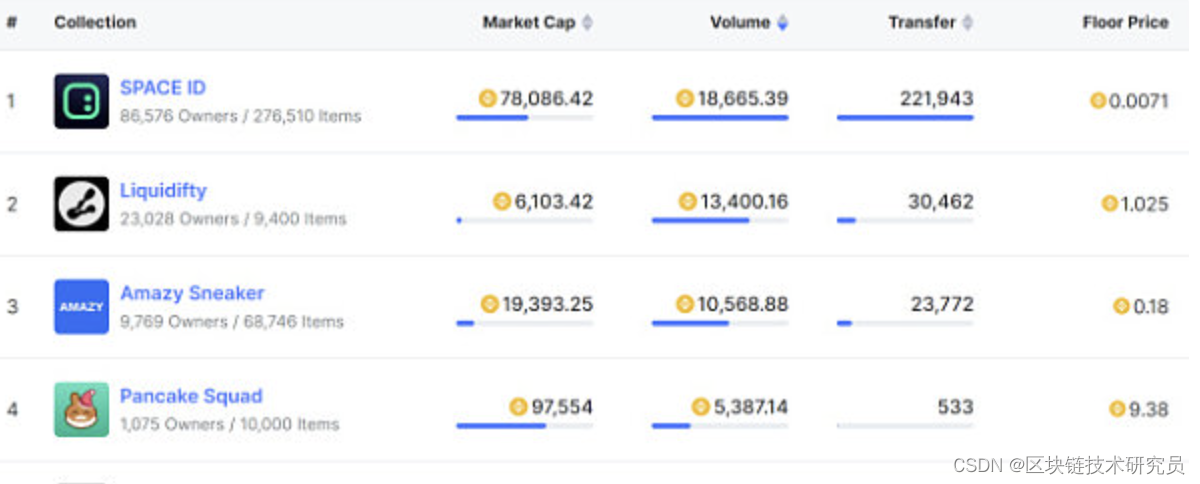Sort table by Market Cap

[x=538, y=22]
